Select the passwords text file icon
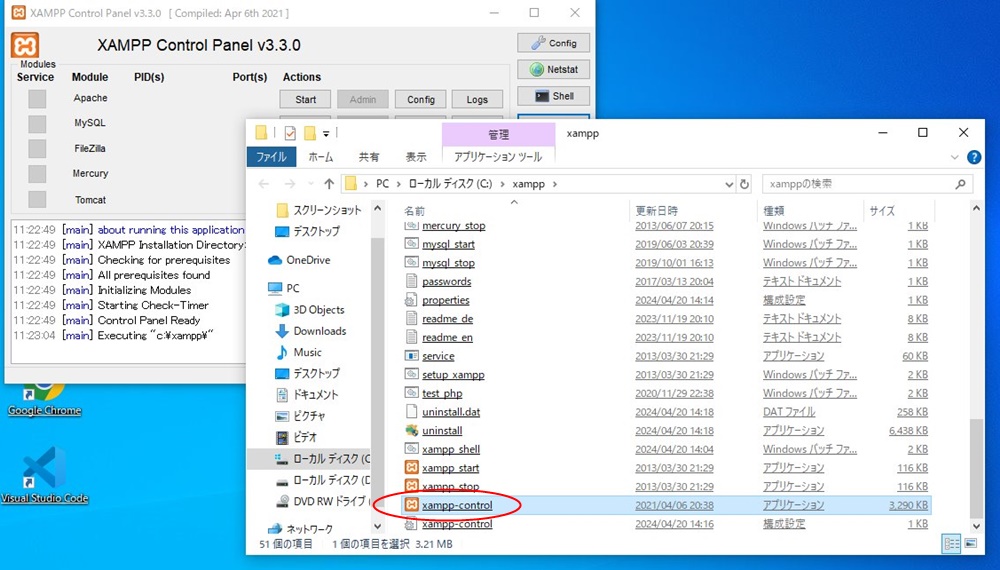Screen dimensions: 1000x570 (412, 281)
